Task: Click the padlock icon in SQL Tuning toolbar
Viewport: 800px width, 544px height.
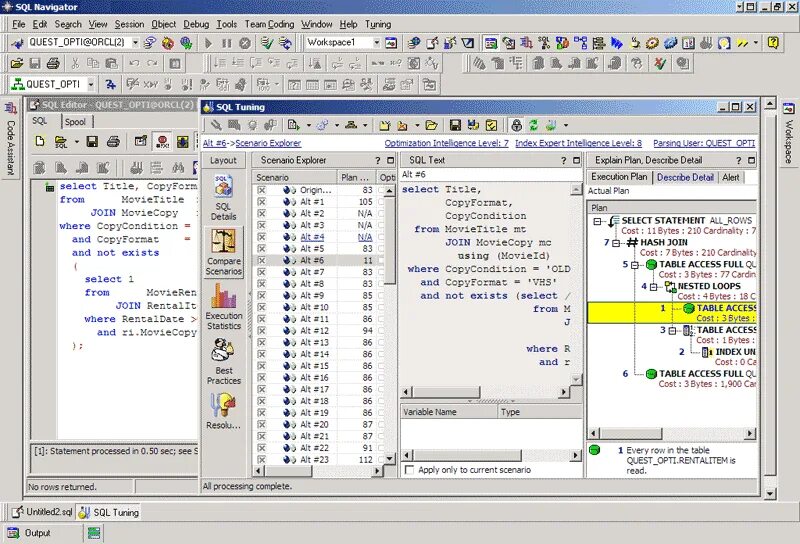Action: (516, 125)
